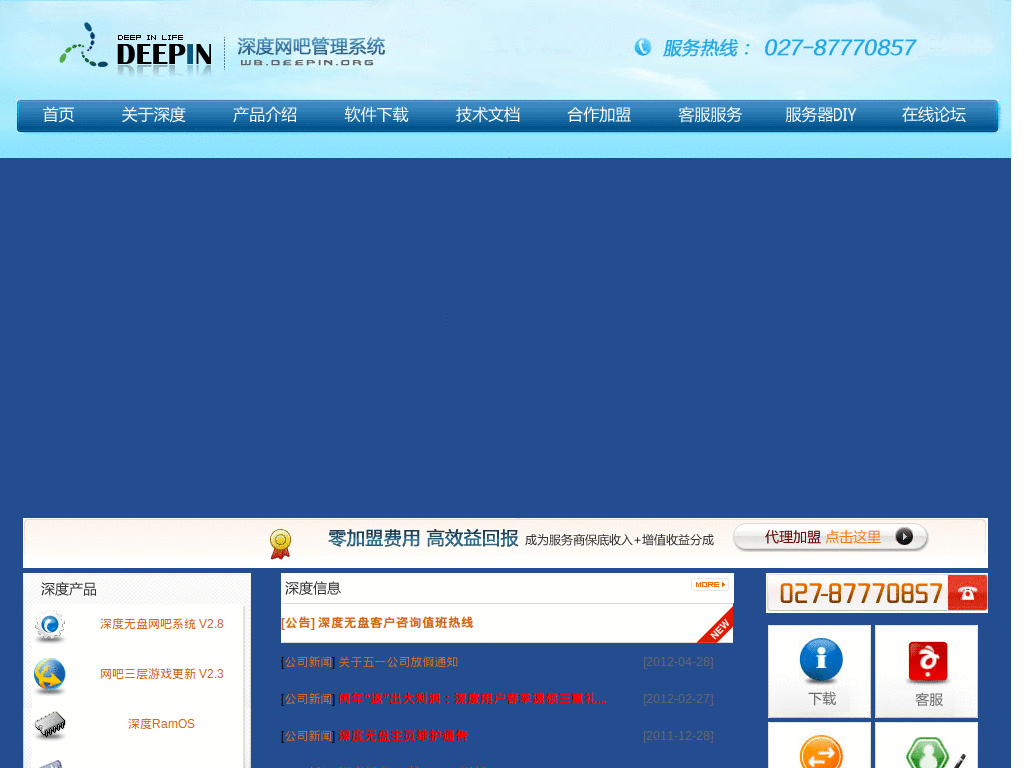Image resolution: width=1024 pixels, height=768 pixels.
Task: Open the 深度无盘网吧系统 V2.8 link
Action: (161, 624)
